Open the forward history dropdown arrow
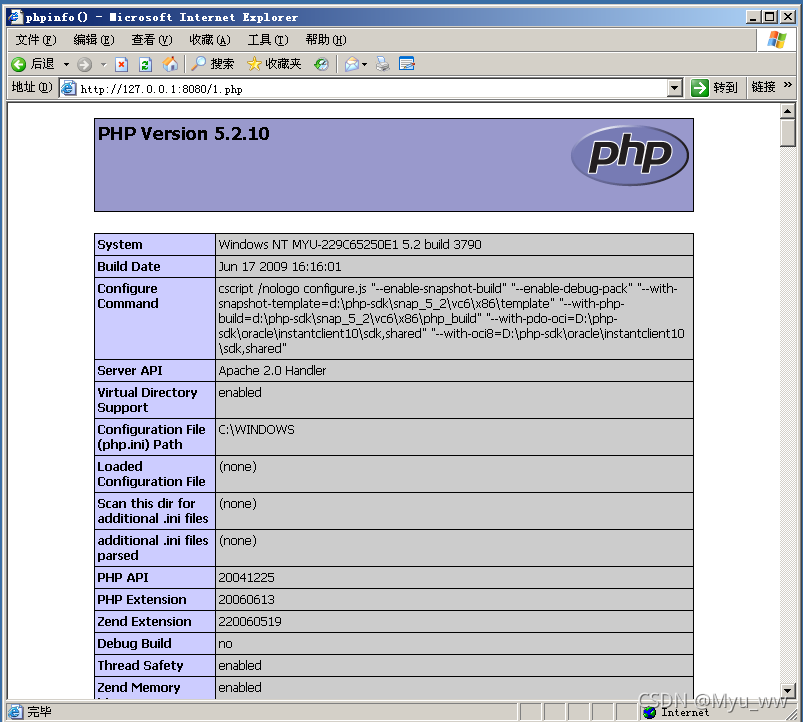 click(103, 65)
